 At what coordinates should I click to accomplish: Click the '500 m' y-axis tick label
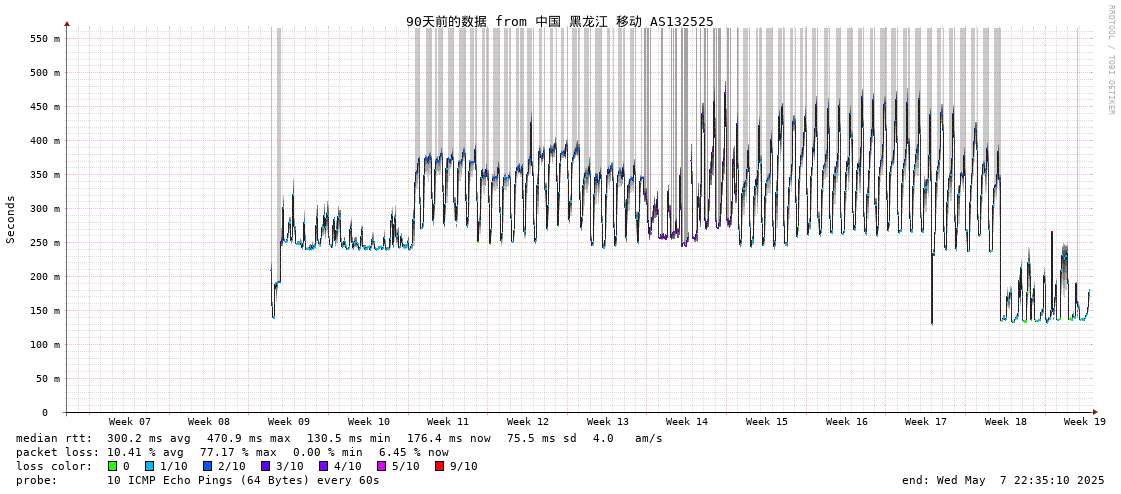[x=46, y=73]
